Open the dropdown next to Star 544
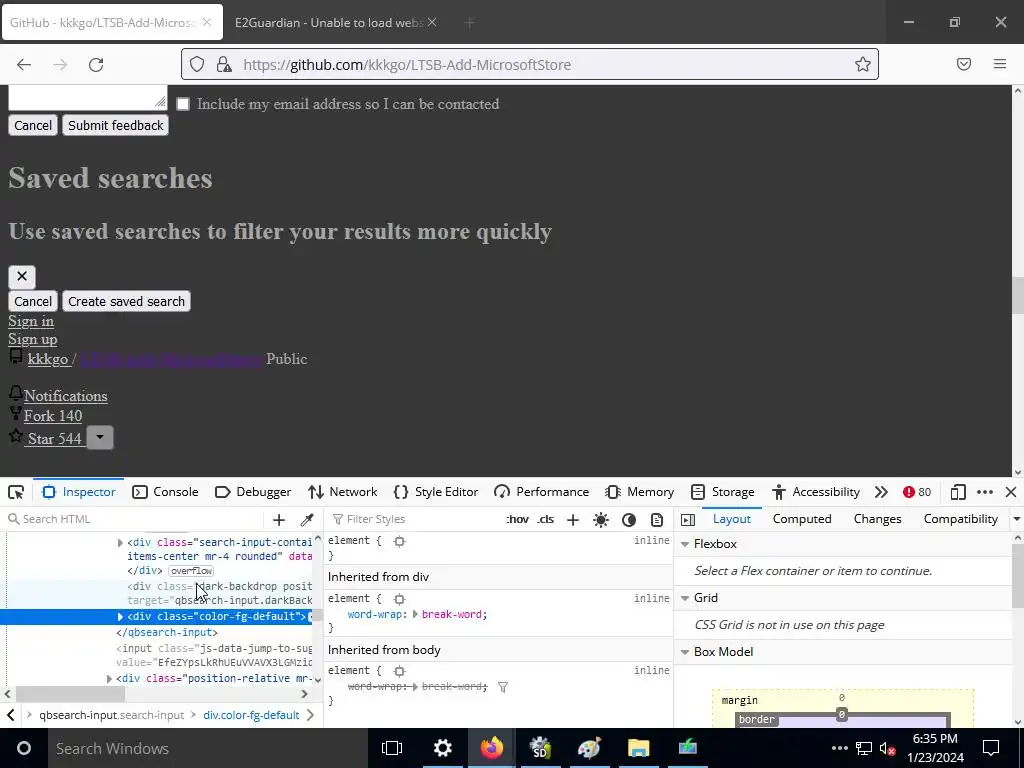The width and height of the screenshot is (1024, 768). tap(100, 438)
